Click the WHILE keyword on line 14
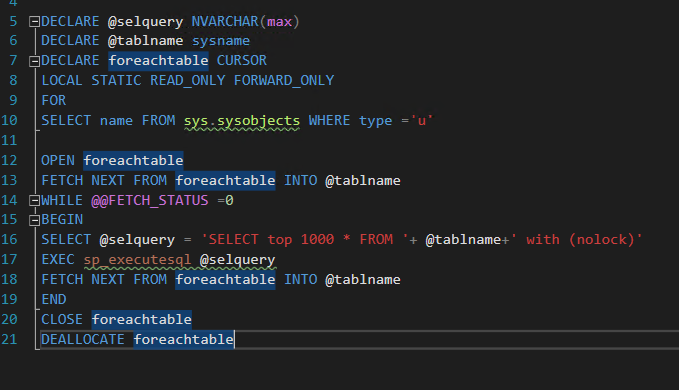Screen dimensions: 679x390 [62, 200]
